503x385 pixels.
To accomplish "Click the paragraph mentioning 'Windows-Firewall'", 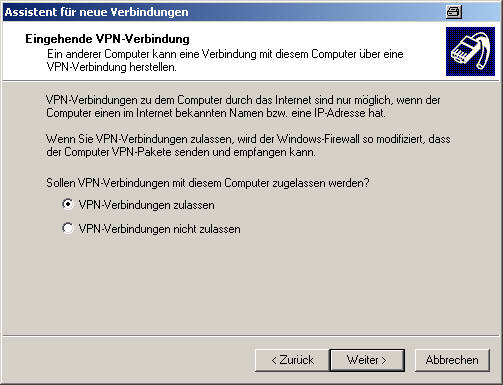I will point(248,145).
